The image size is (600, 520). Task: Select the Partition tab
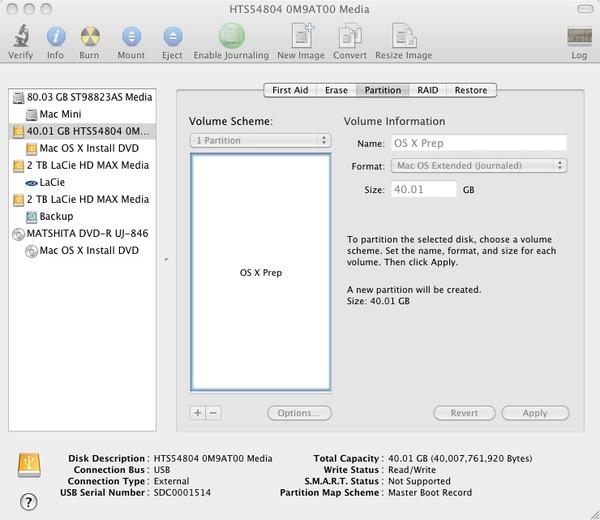[x=383, y=90]
